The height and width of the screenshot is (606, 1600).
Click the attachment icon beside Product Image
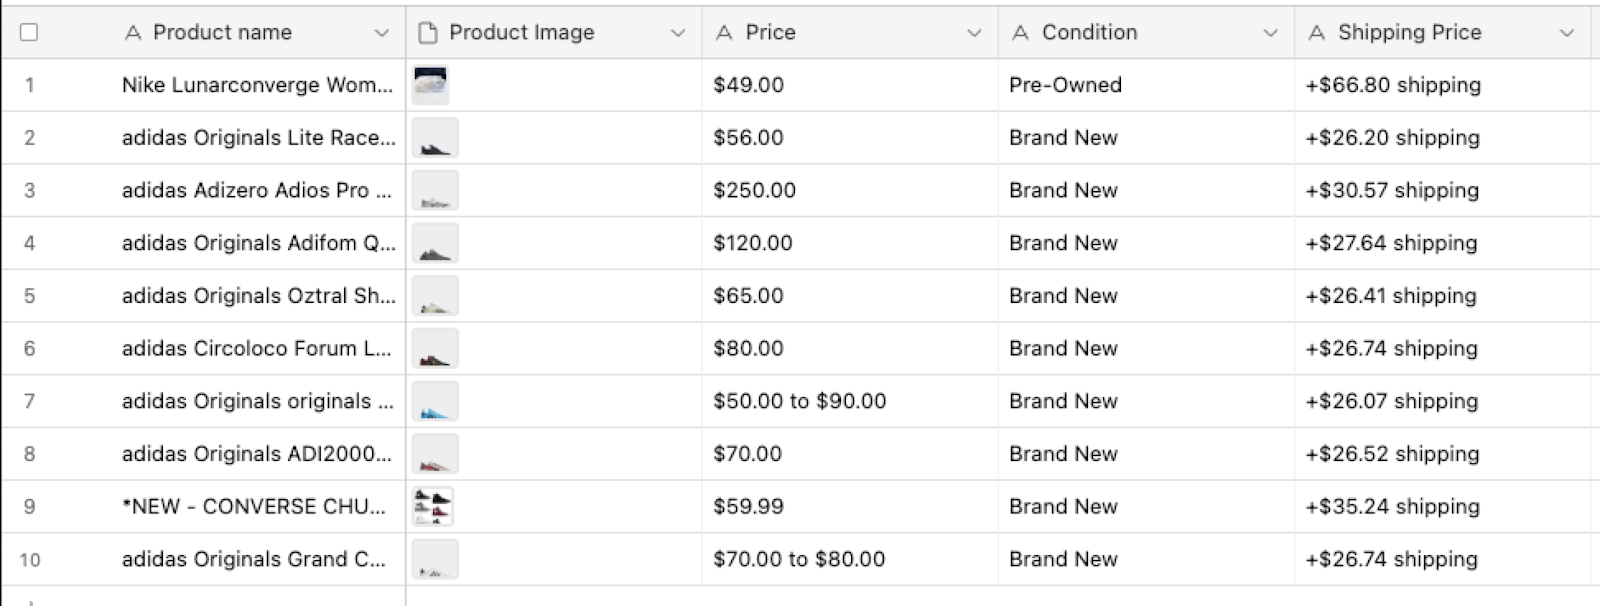(x=428, y=33)
